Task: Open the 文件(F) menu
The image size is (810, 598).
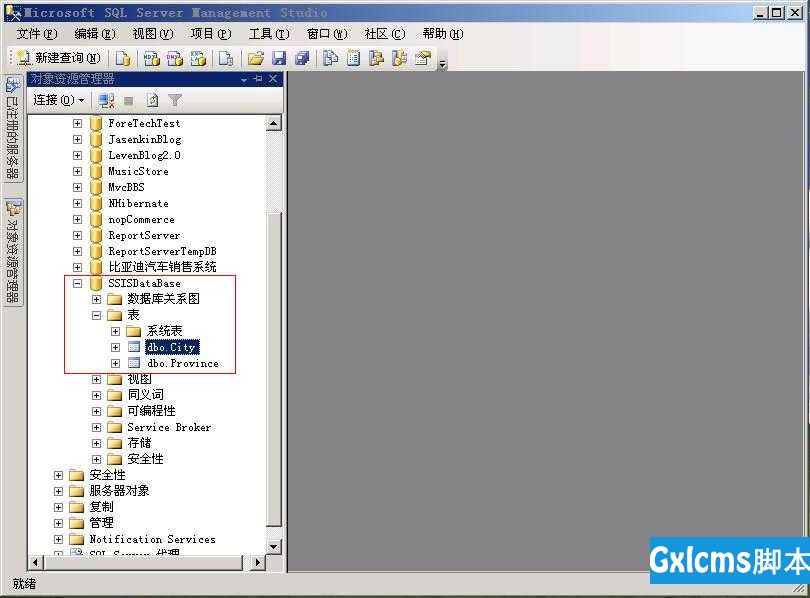Action: [x=36, y=34]
